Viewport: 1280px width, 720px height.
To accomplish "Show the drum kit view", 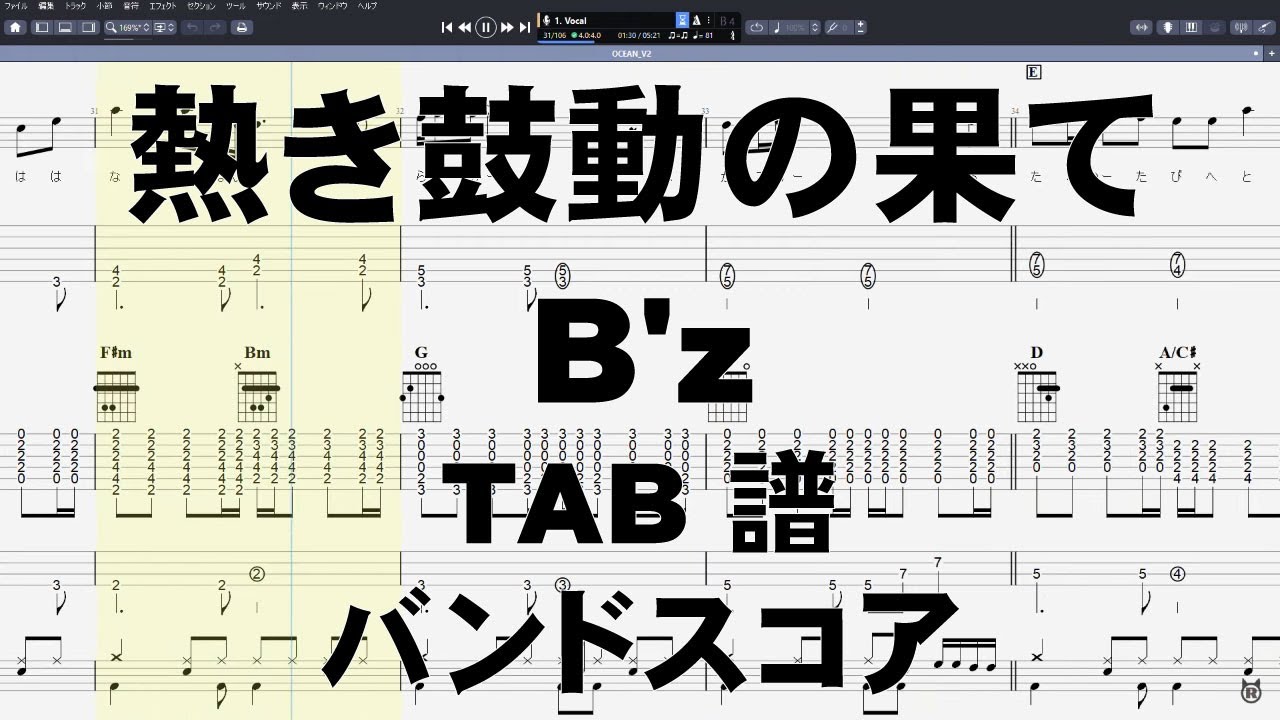I will [1213, 27].
